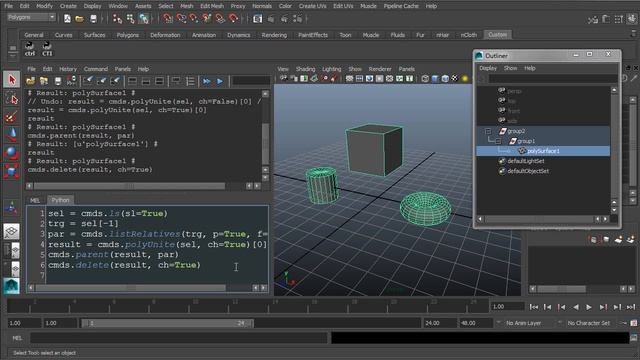This screenshot has width=640, height=360.
Task: Switch to the Custom shelf tab
Action: tap(498, 35)
